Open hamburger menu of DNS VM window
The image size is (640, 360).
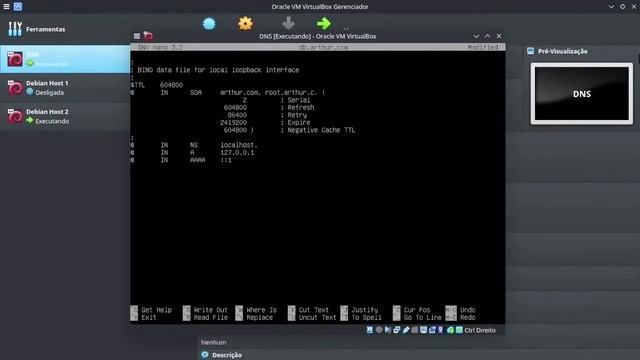tap(137, 36)
